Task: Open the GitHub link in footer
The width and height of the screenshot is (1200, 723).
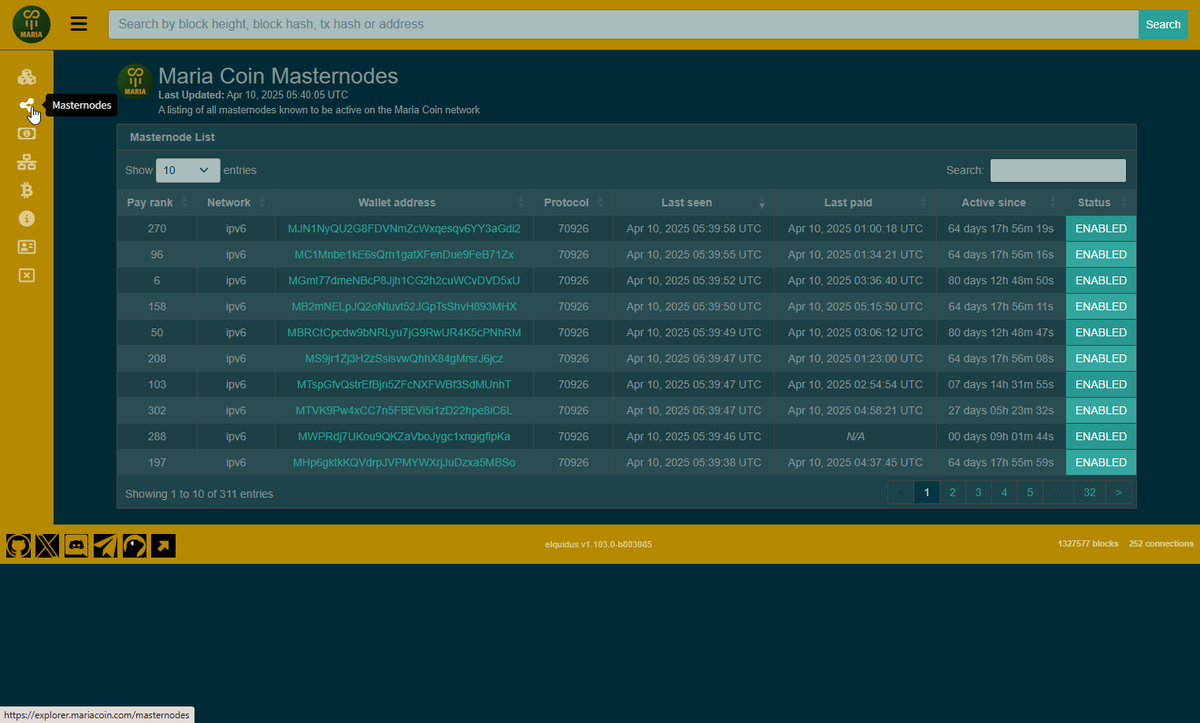Action: tap(18, 545)
